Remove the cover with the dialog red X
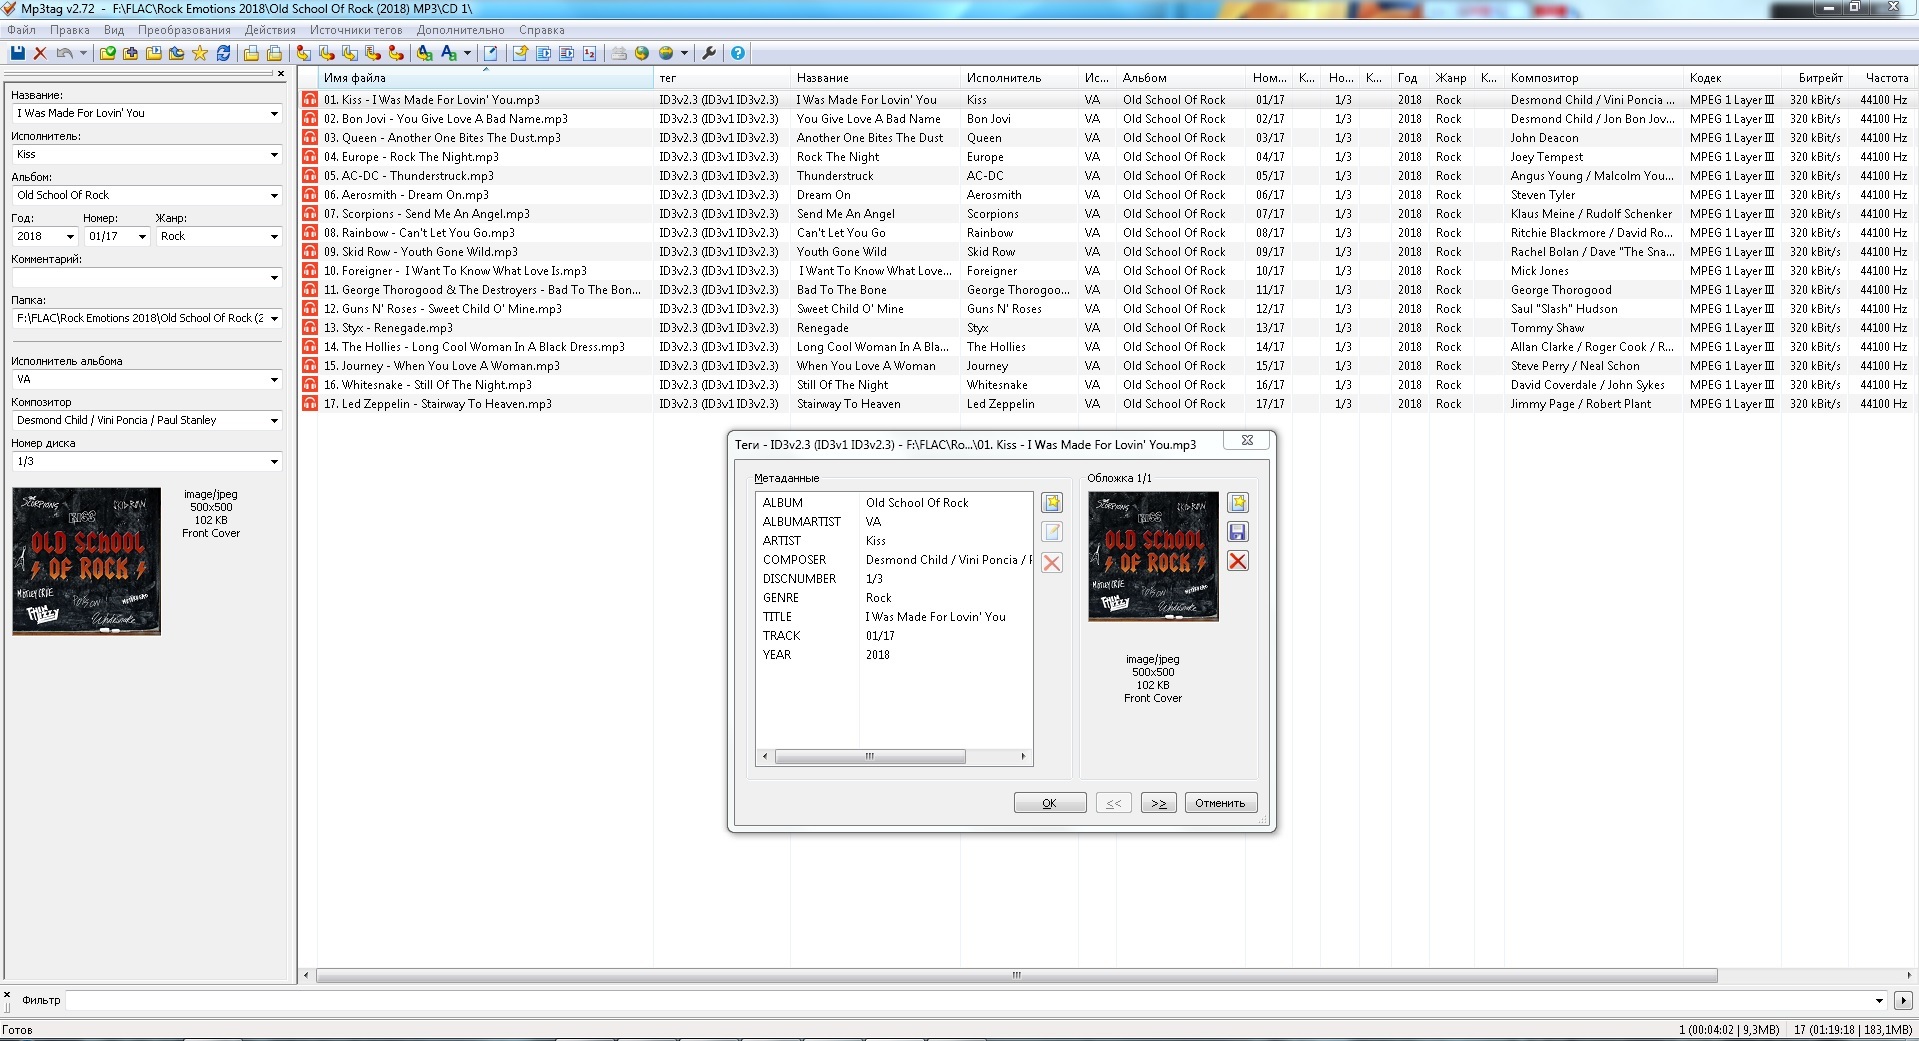 1238,561
